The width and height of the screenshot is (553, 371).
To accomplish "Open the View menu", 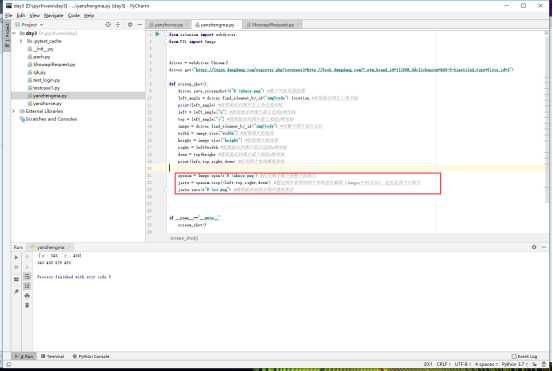I will pyautogui.click(x=34, y=16).
